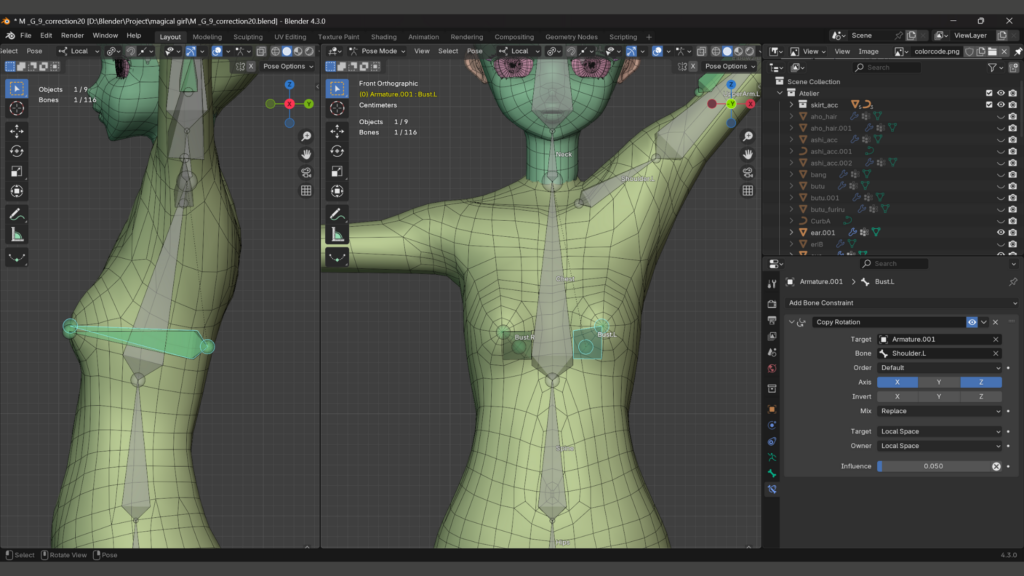Activate the Annotate pencil tool in left viewport
Screen dimensions: 1024x576
tap(17, 214)
